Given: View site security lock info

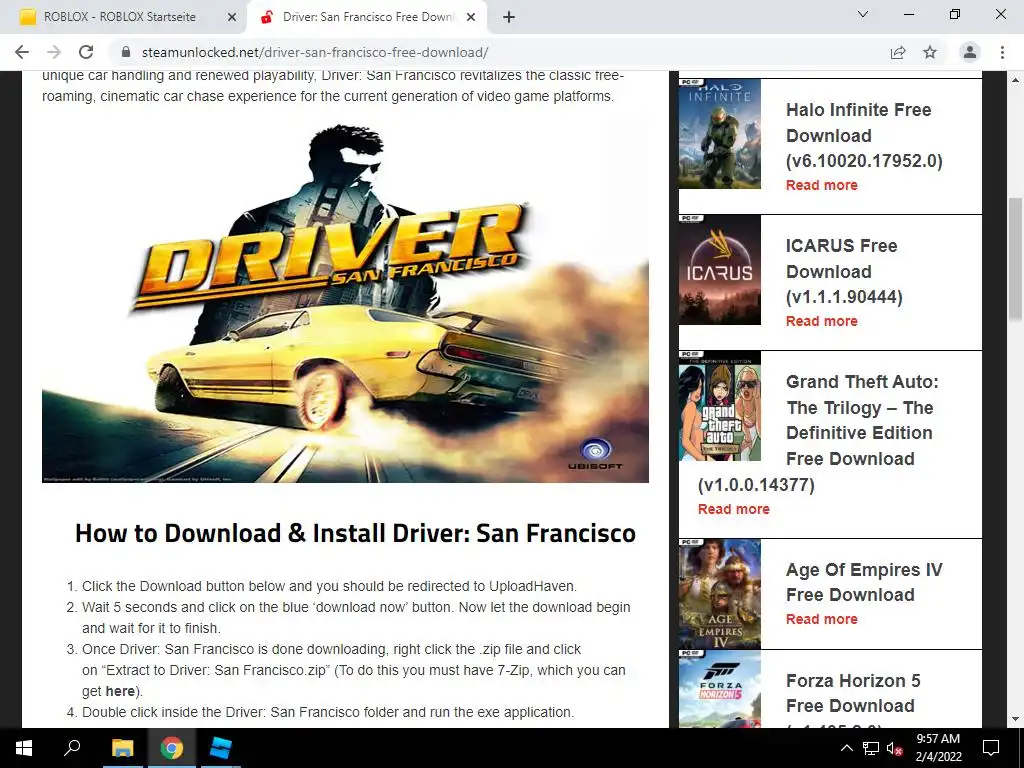Looking at the screenshot, I should tap(126, 52).
